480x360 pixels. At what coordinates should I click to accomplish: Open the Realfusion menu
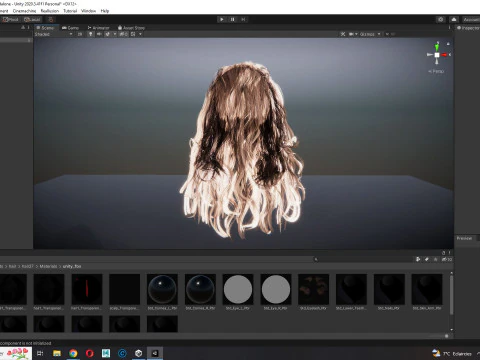point(50,11)
